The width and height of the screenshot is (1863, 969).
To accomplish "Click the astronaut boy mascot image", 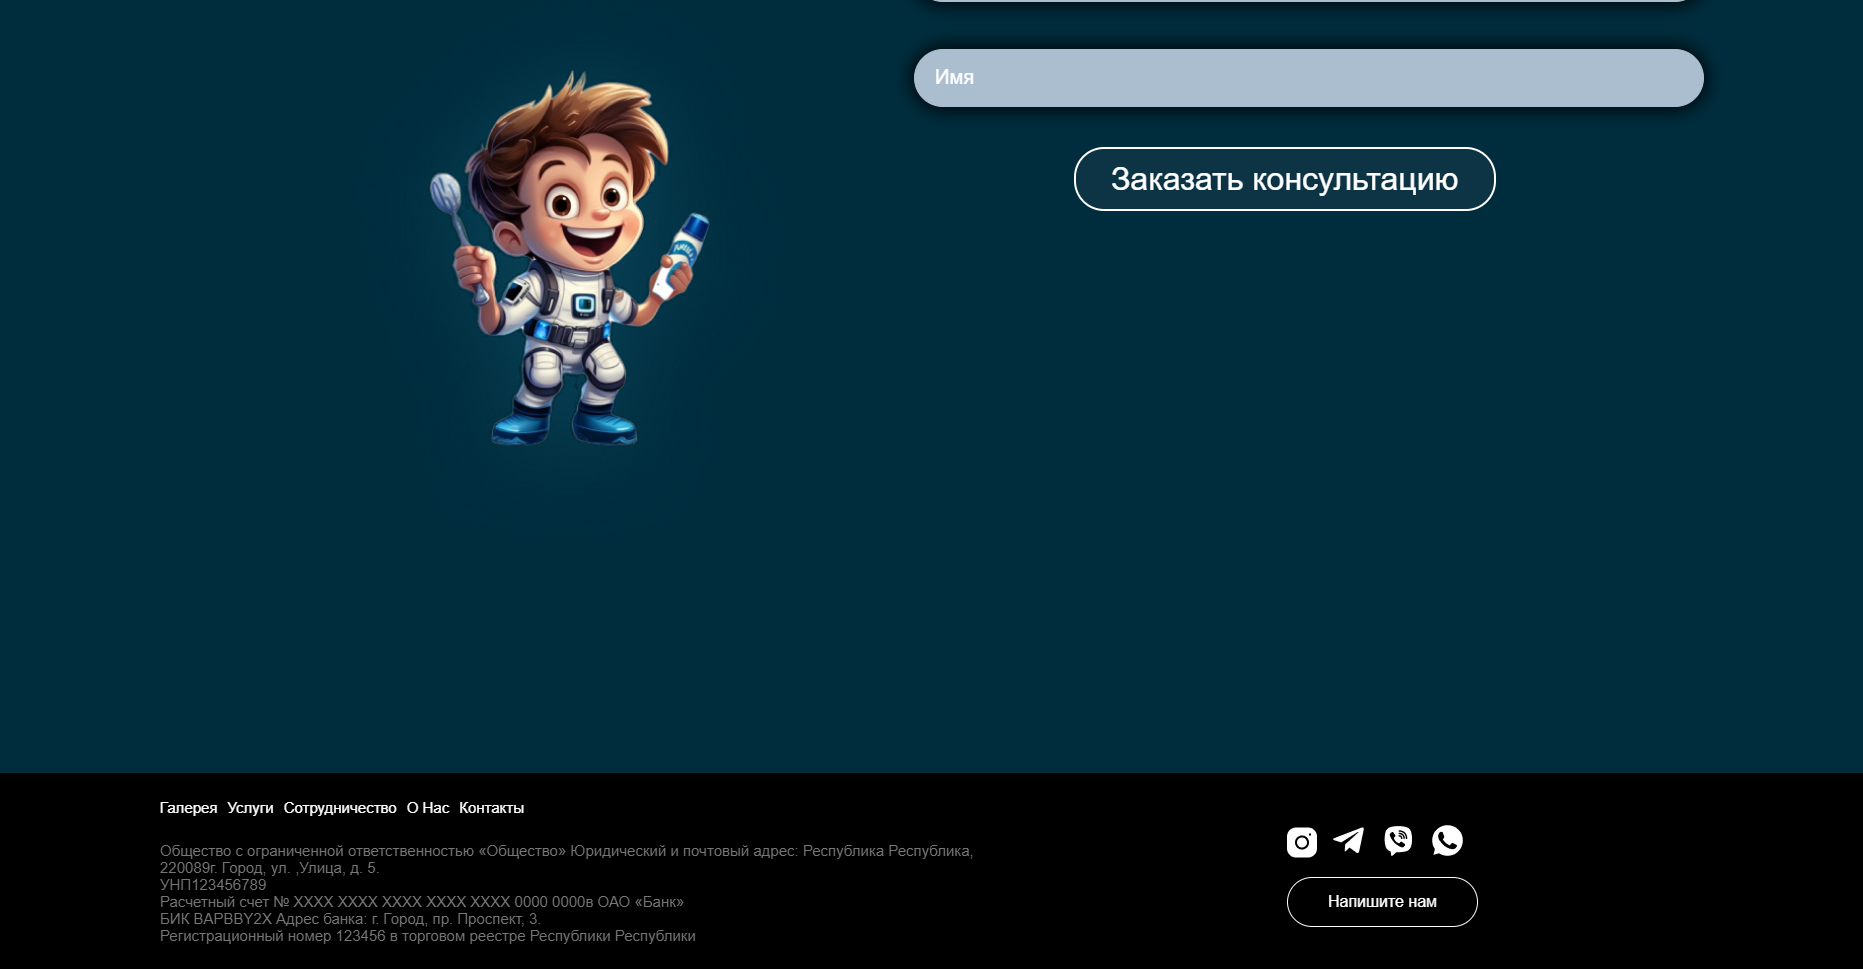I will (568, 258).
